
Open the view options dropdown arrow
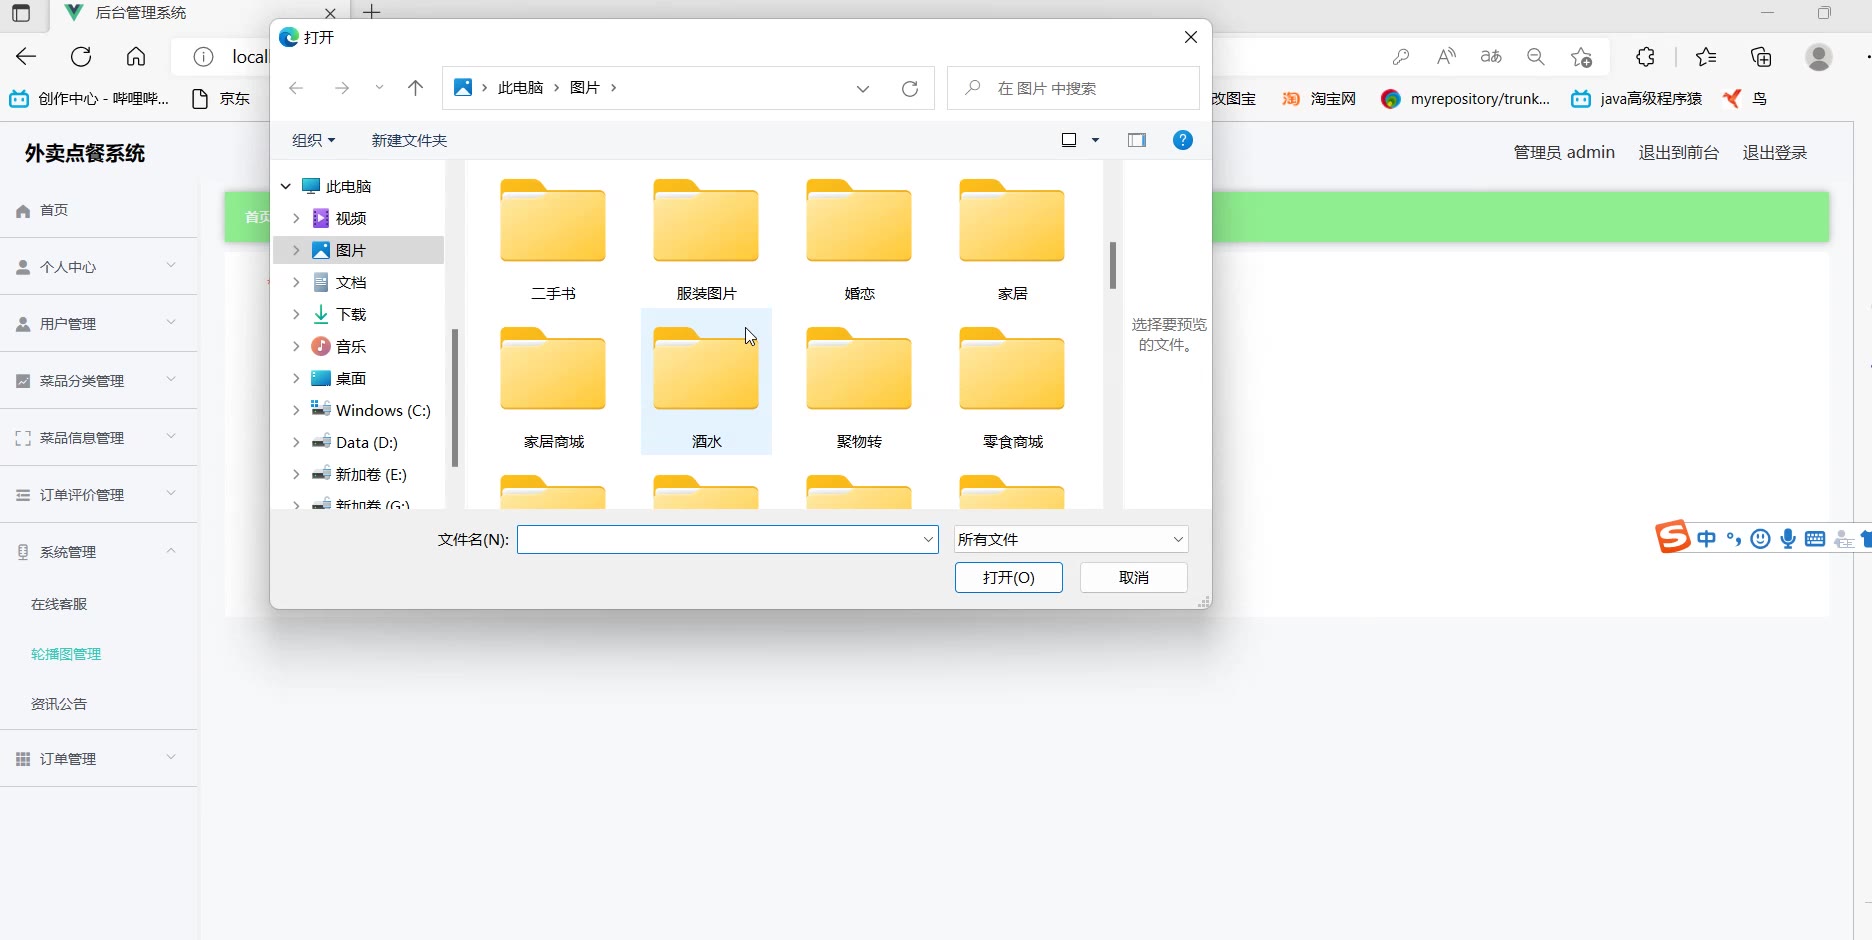pyautogui.click(x=1095, y=140)
